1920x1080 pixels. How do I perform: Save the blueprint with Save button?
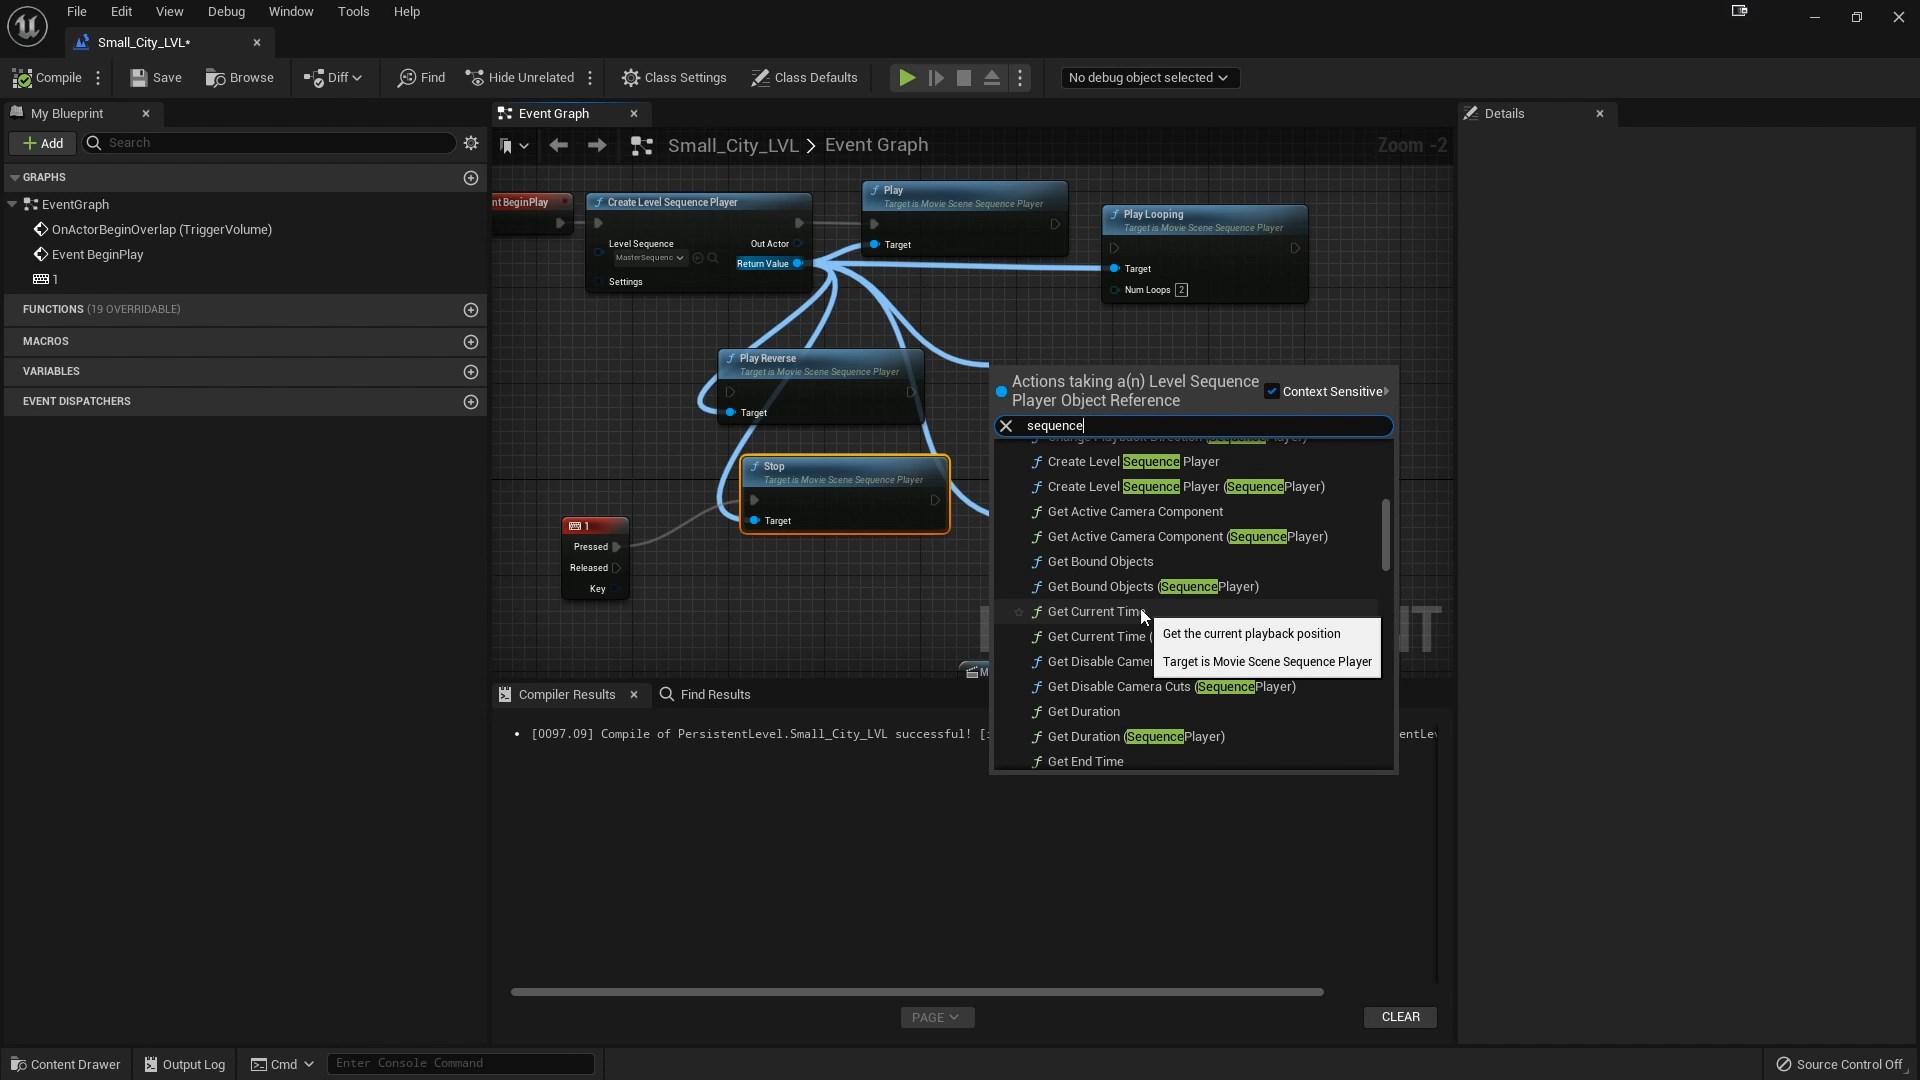[156, 78]
